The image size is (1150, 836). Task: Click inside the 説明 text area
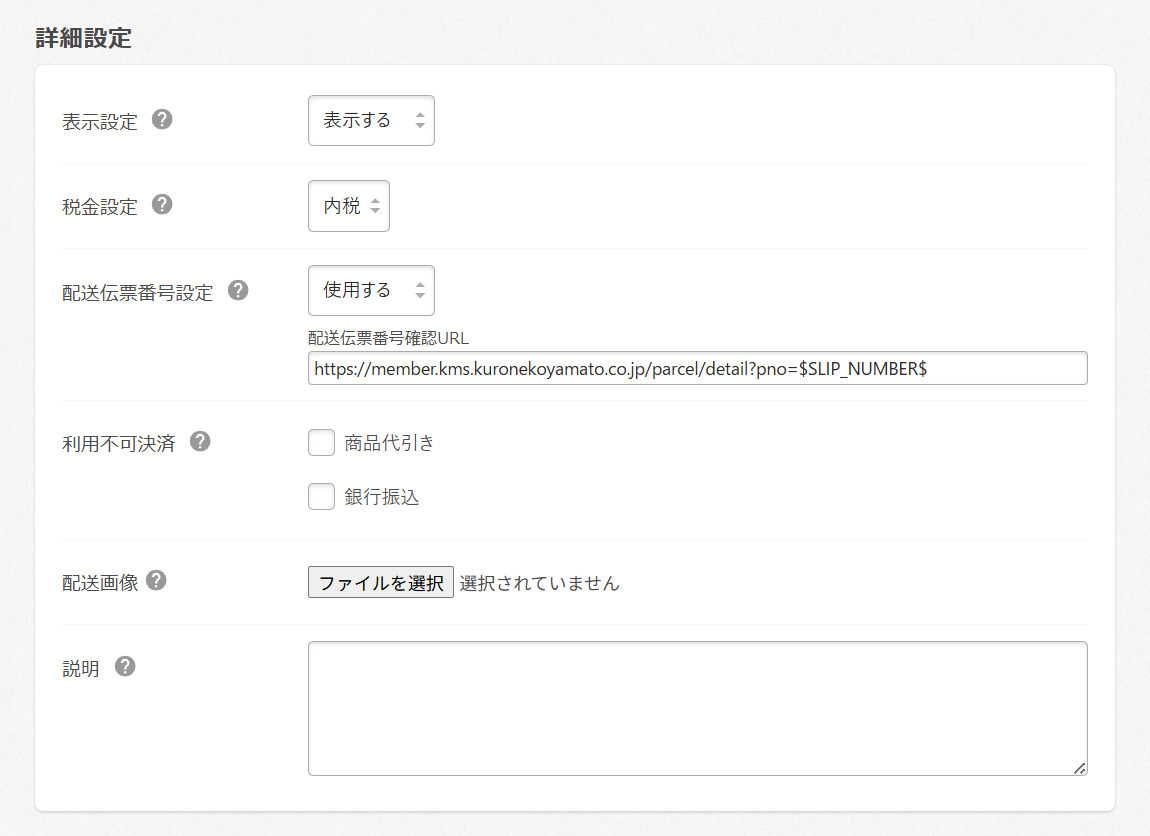tap(697, 708)
